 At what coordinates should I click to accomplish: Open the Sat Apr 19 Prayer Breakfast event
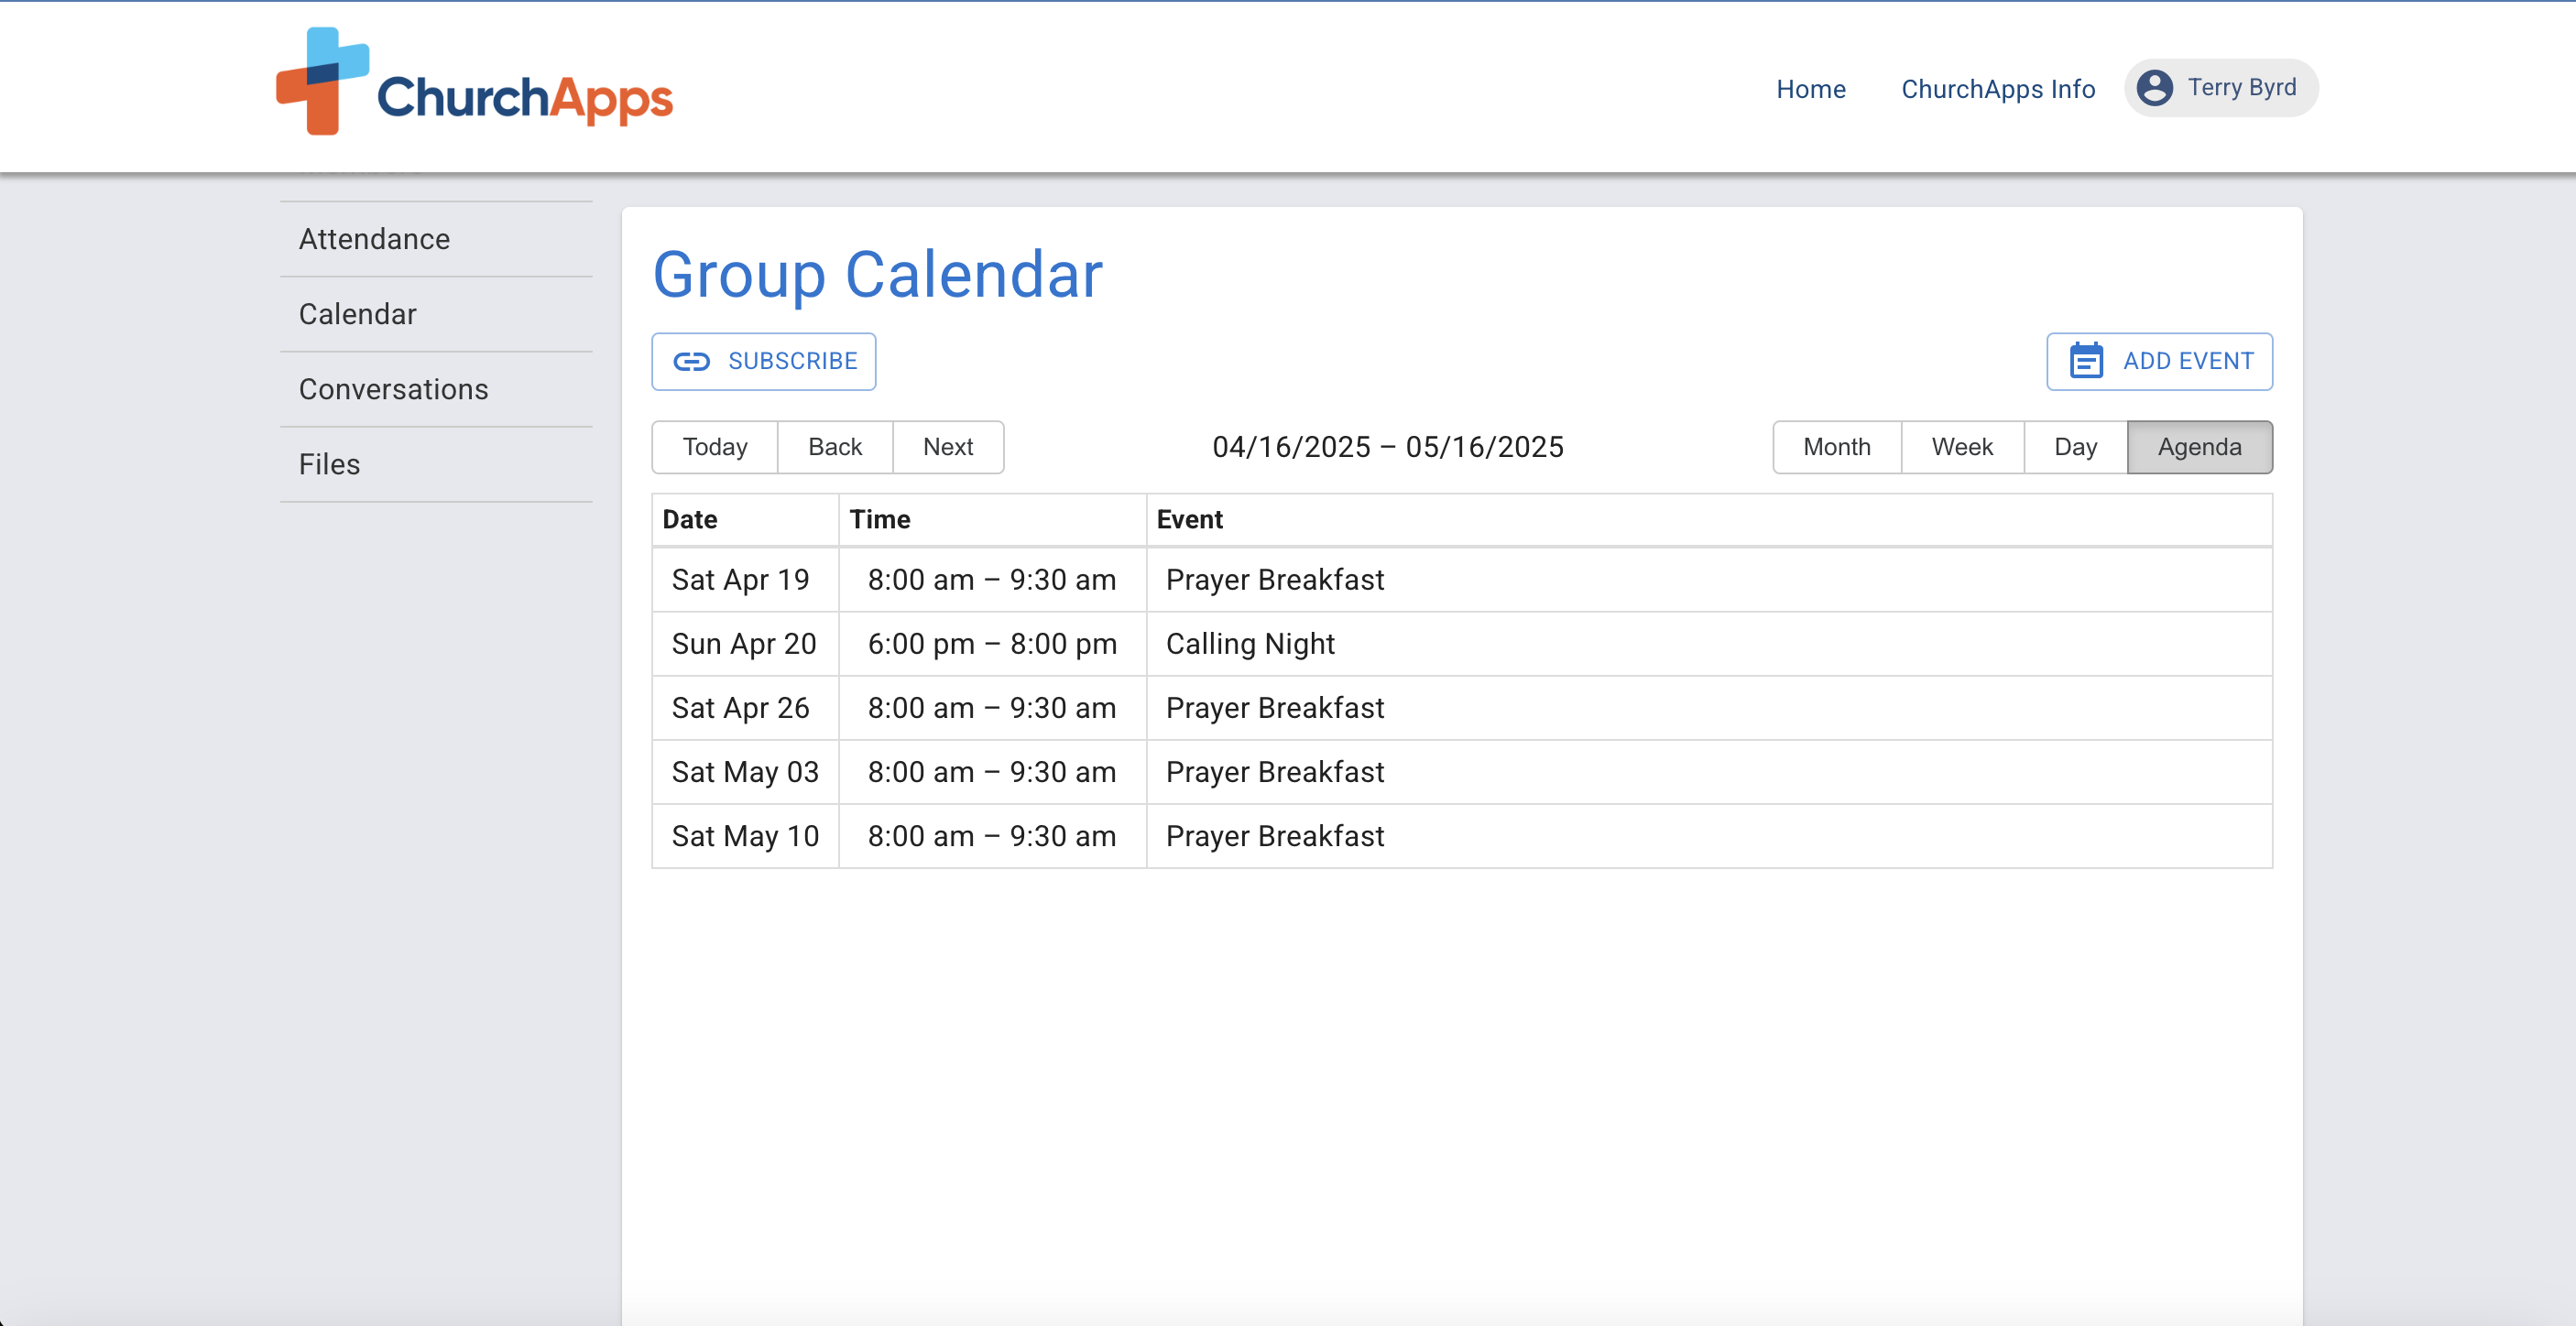pyautogui.click(x=1274, y=580)
